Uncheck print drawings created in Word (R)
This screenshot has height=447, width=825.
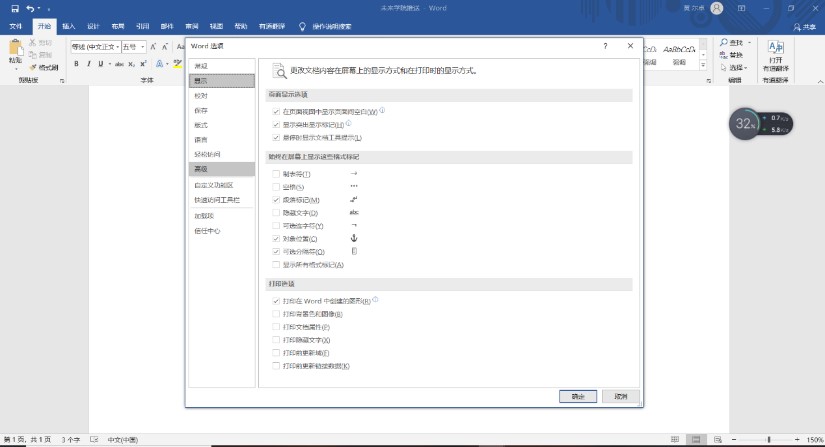276,301
